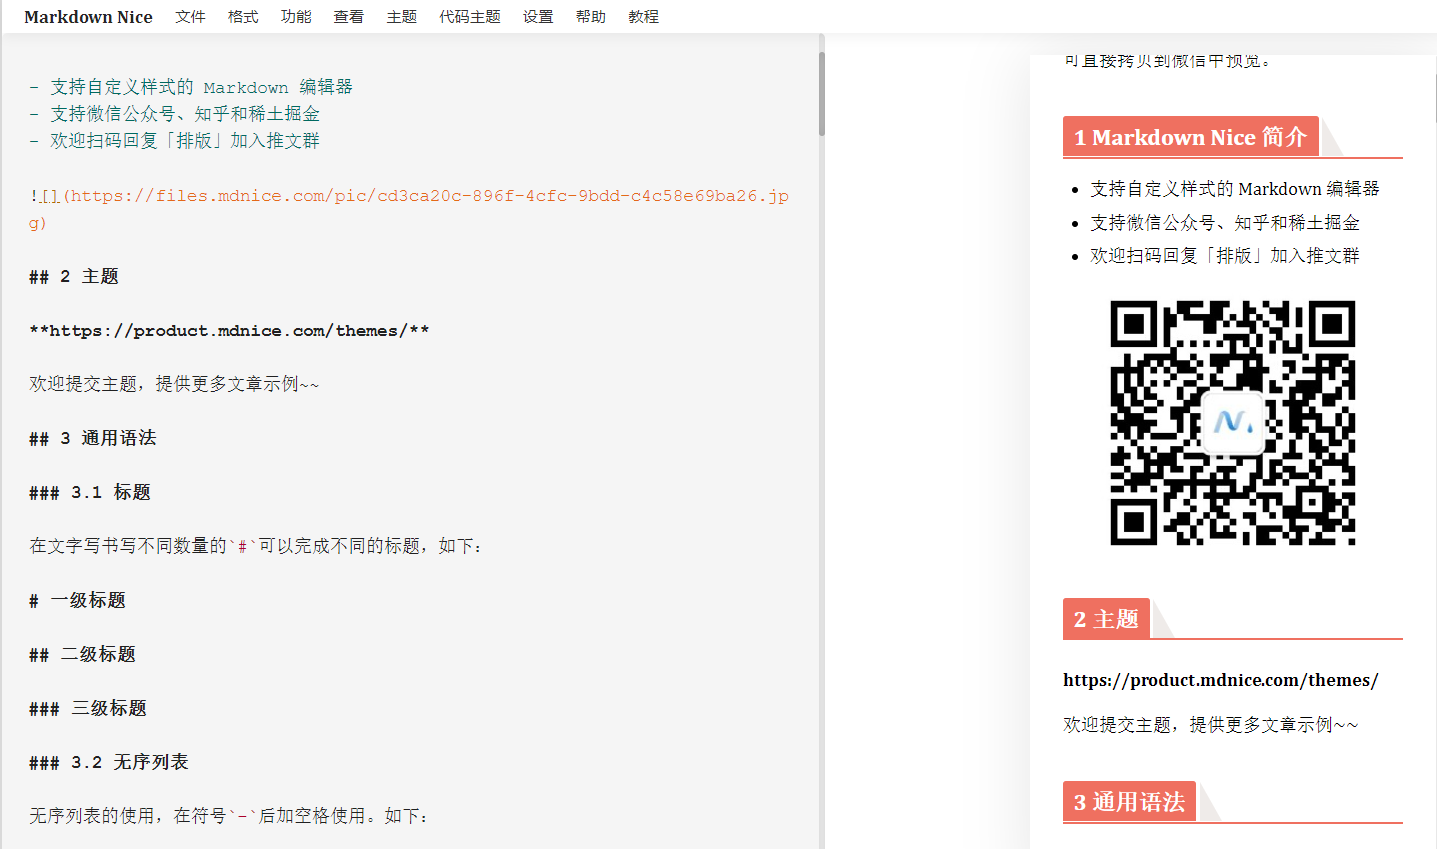
Task: Open the 帮助 menu
Action: [x=591, y=17]
